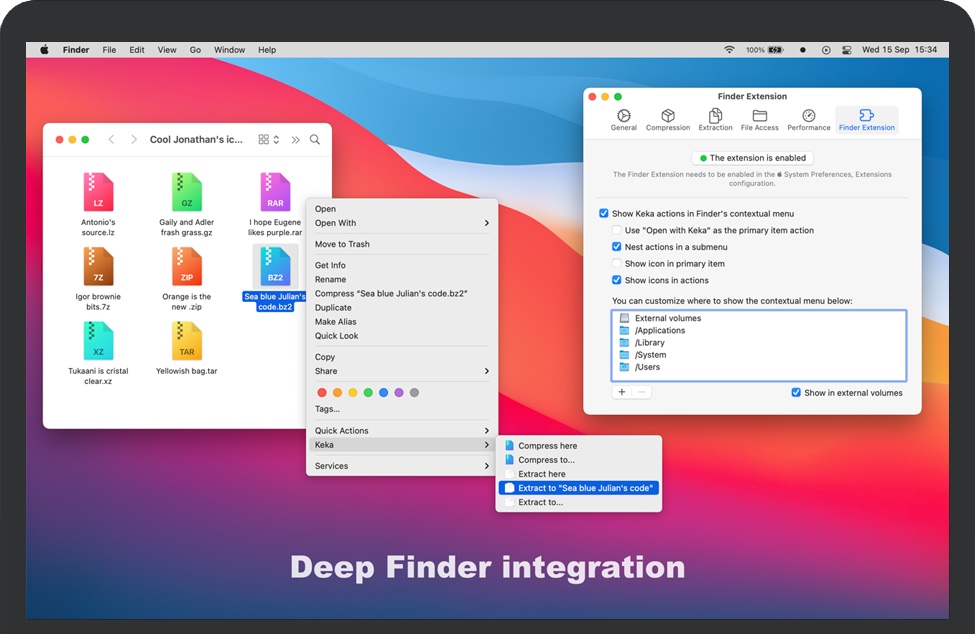Viewport: 975px width, 634px height.
Task: Click the plus button below folder list
Action: tap(622, 392)
